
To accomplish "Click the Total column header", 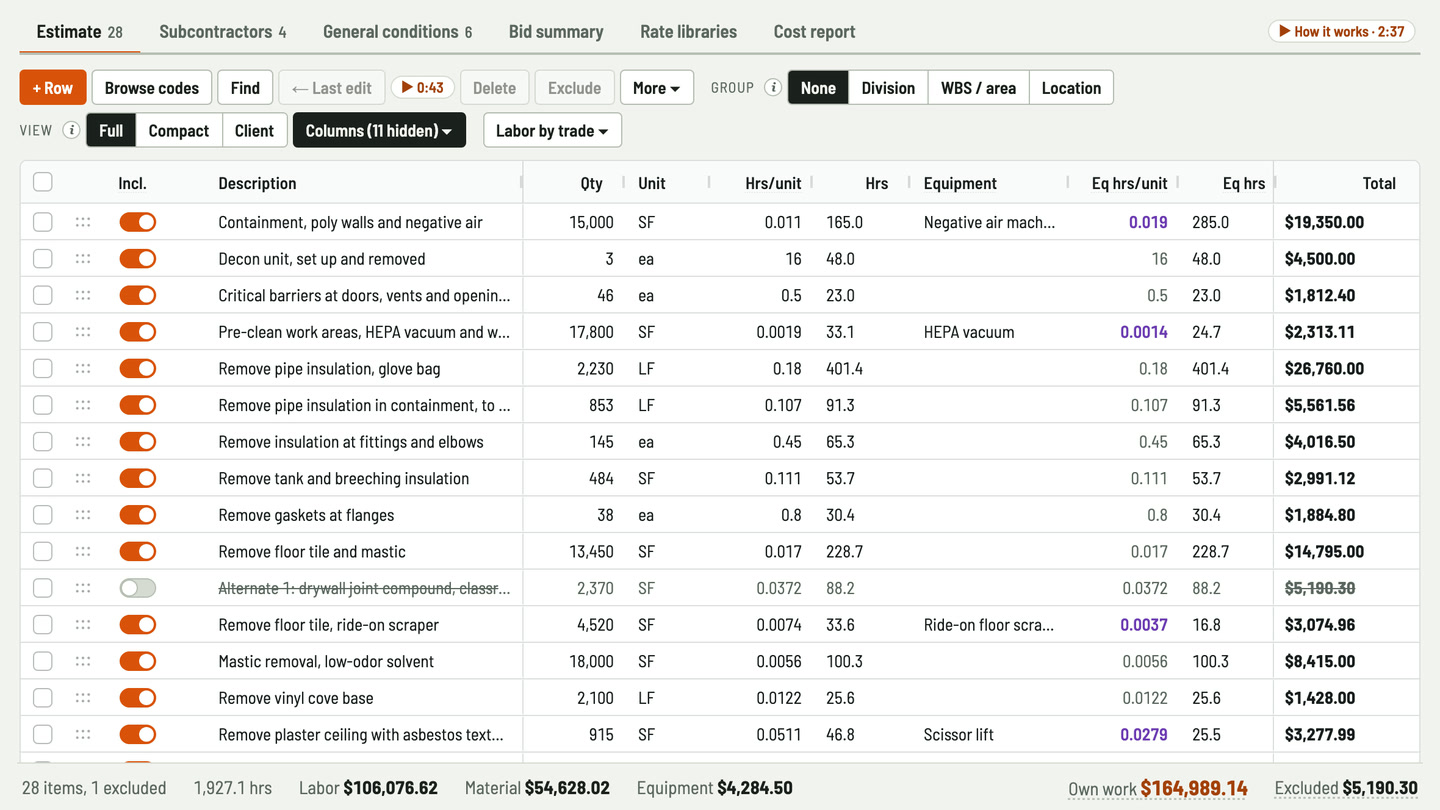I will (x=1379, y=183).
